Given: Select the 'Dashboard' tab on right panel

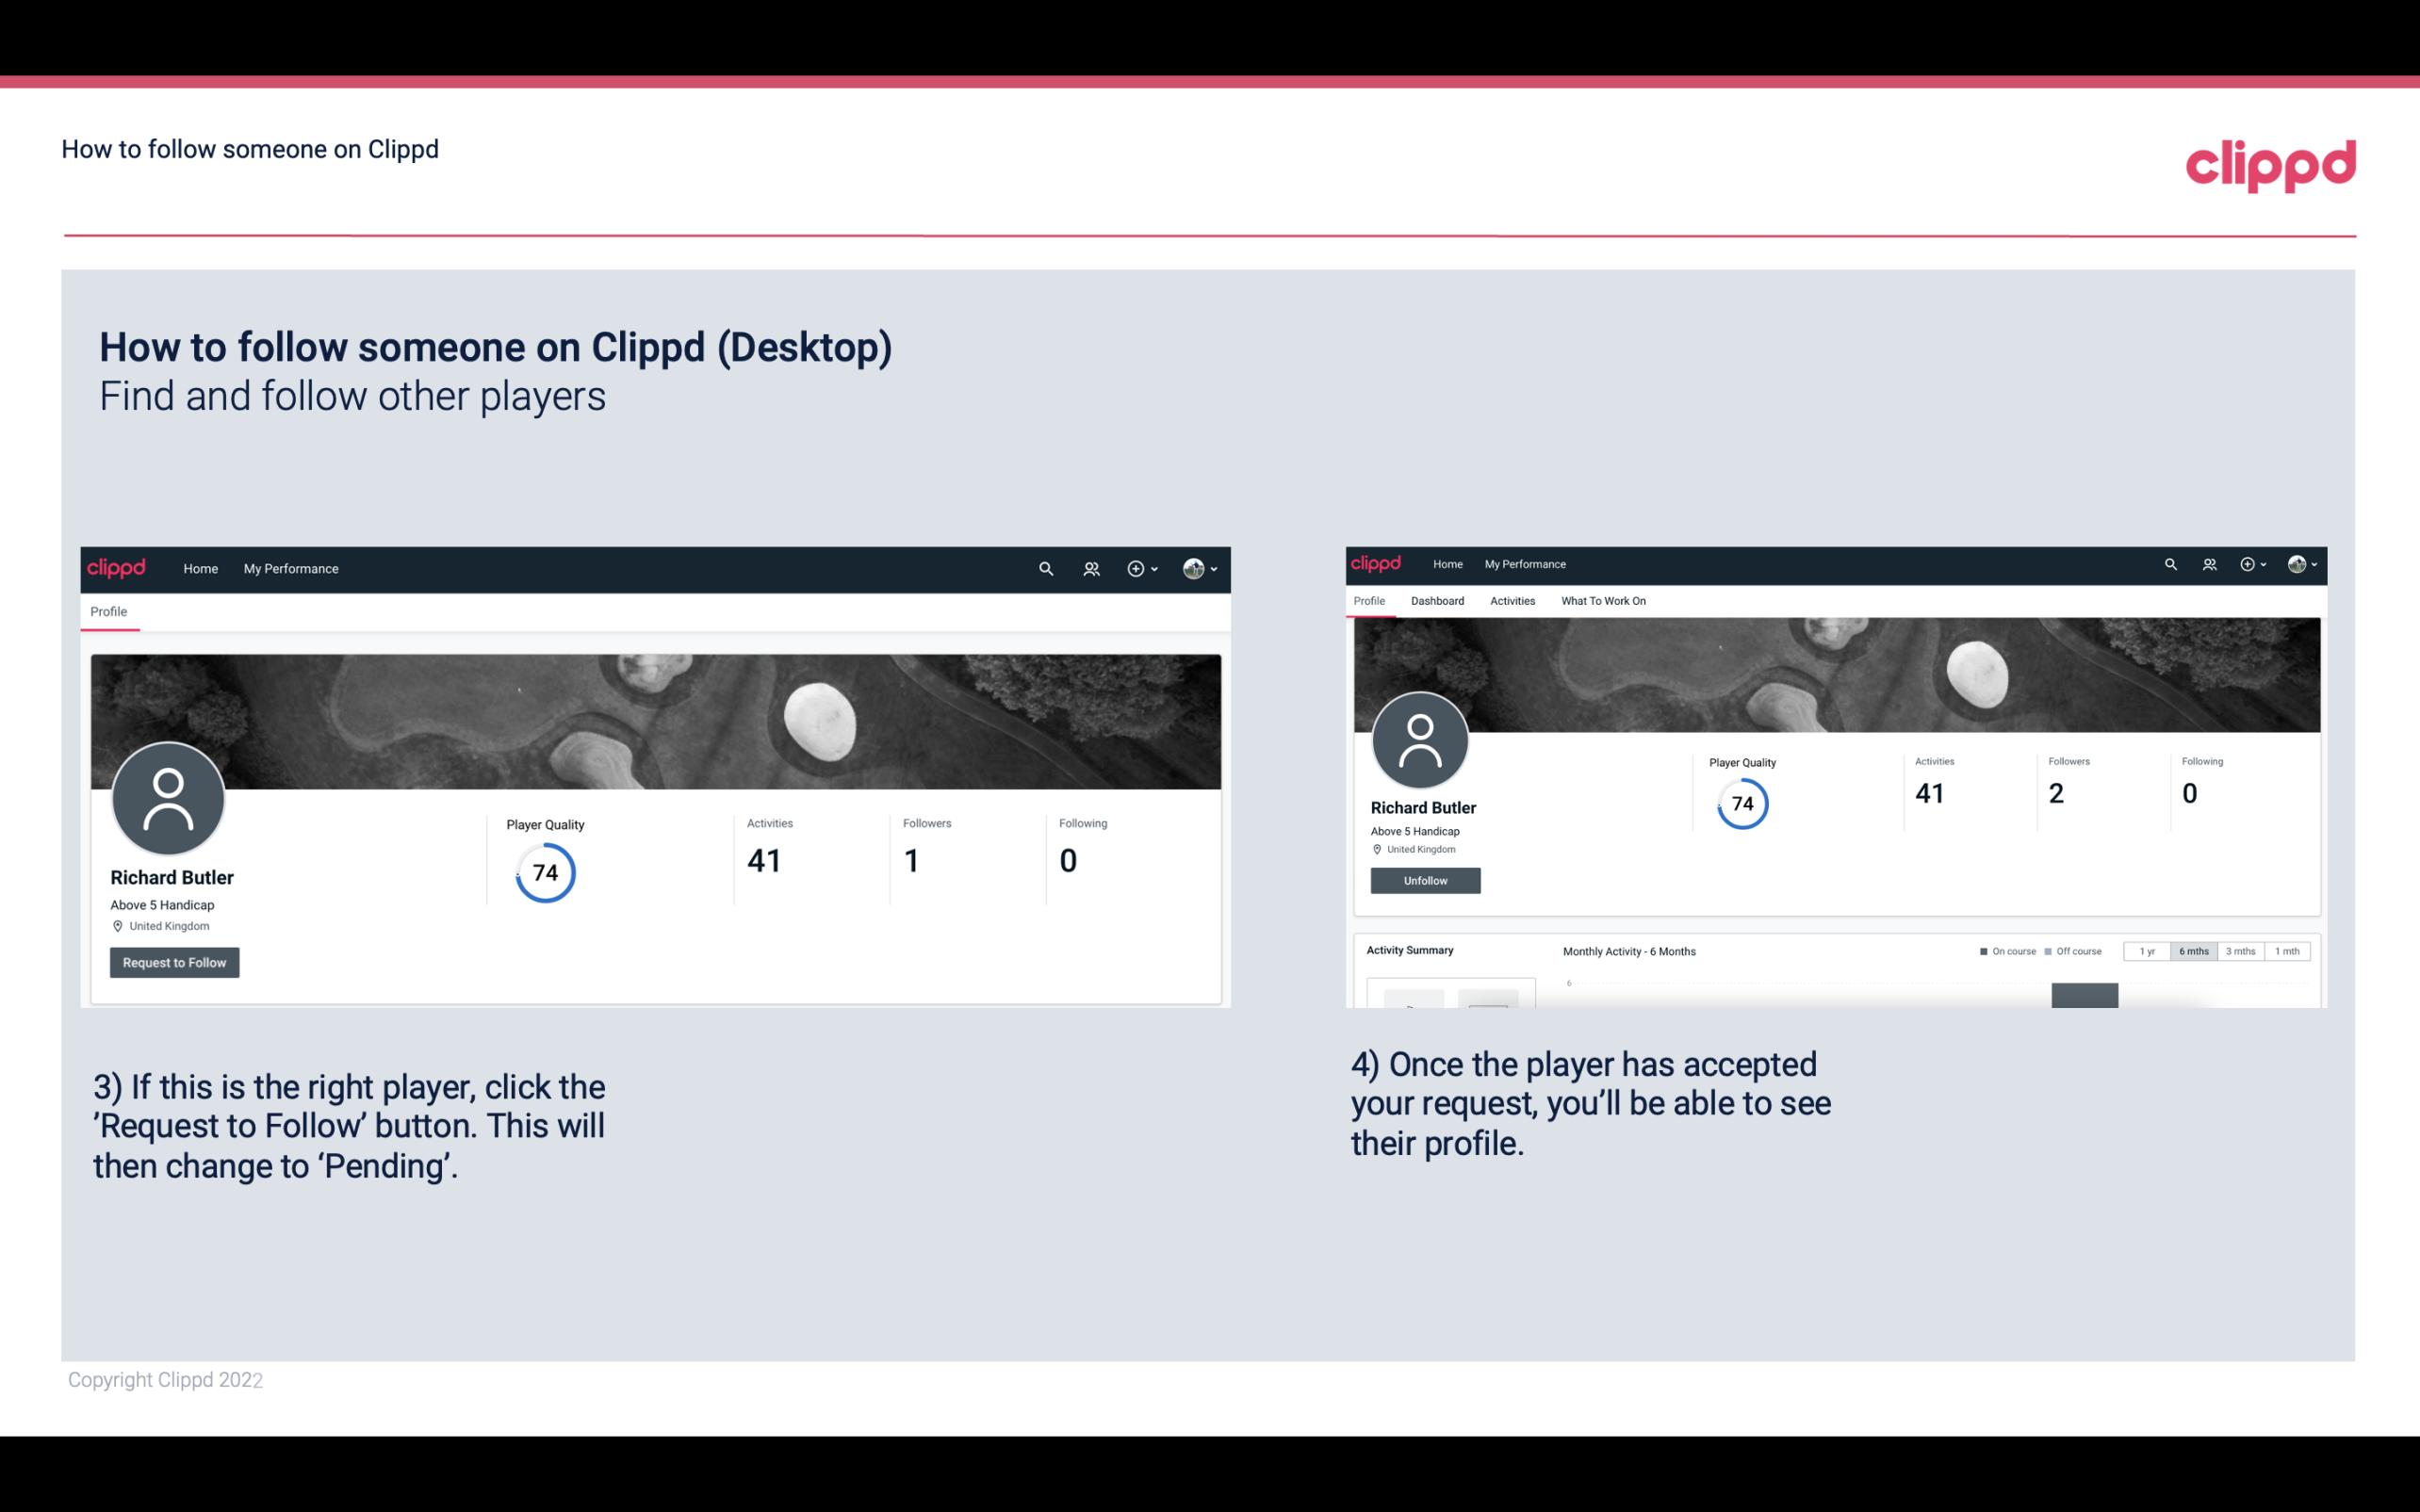Looking at the screenshot, I should pos(1437,601).
